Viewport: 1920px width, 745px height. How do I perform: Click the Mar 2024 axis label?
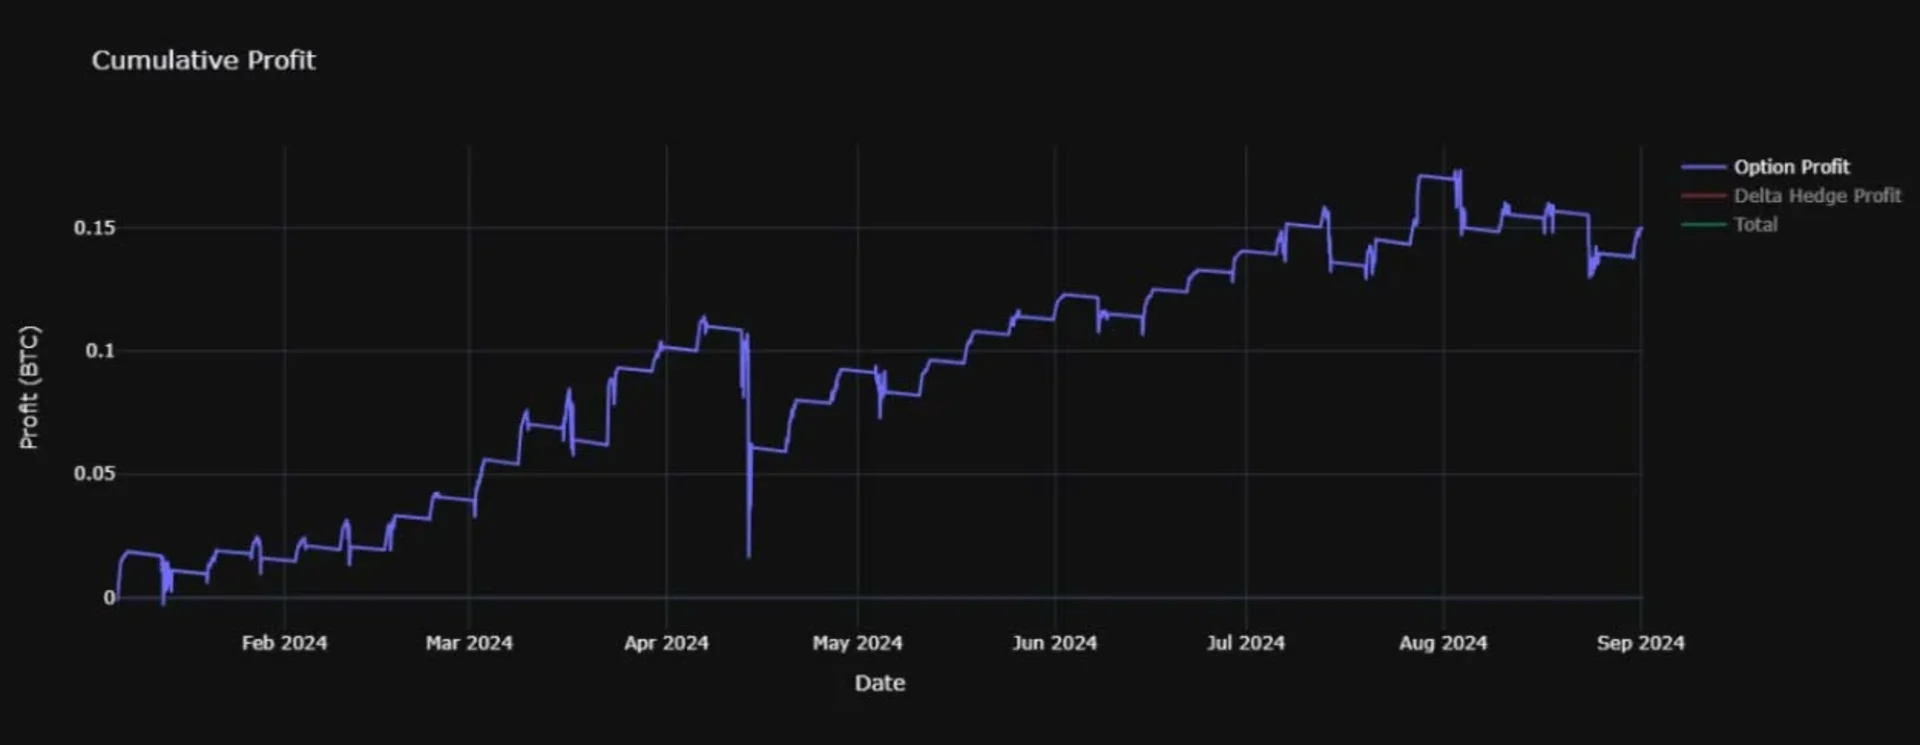click(x=469, y=643)
